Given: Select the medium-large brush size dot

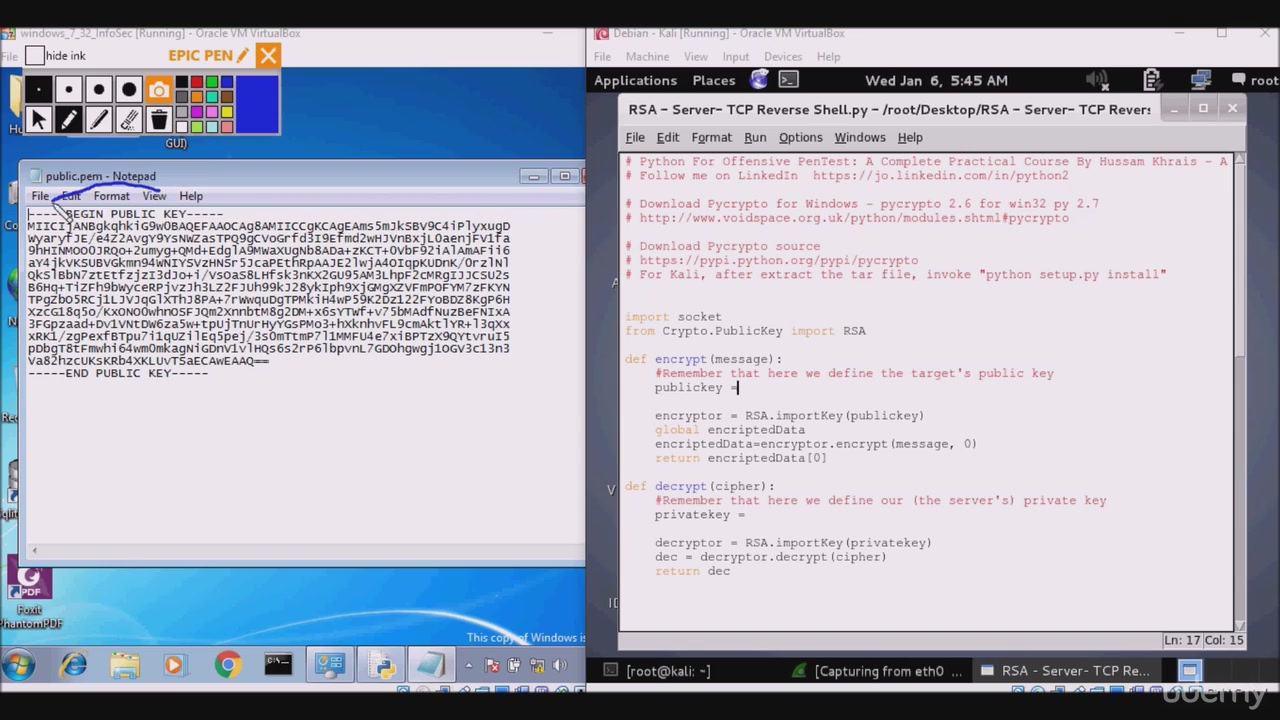Looking at the screenshot, I should click(98, 90).
